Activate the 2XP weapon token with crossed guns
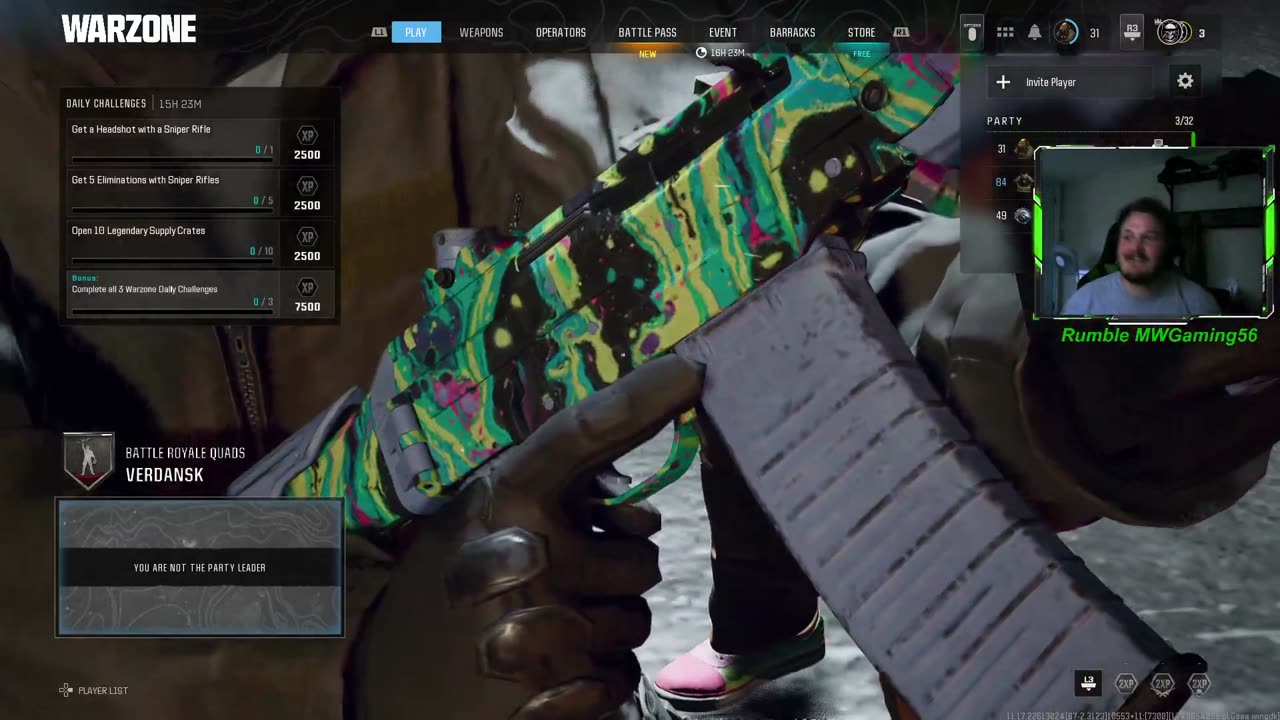 pyautogui.click(x=1162, y=684)
